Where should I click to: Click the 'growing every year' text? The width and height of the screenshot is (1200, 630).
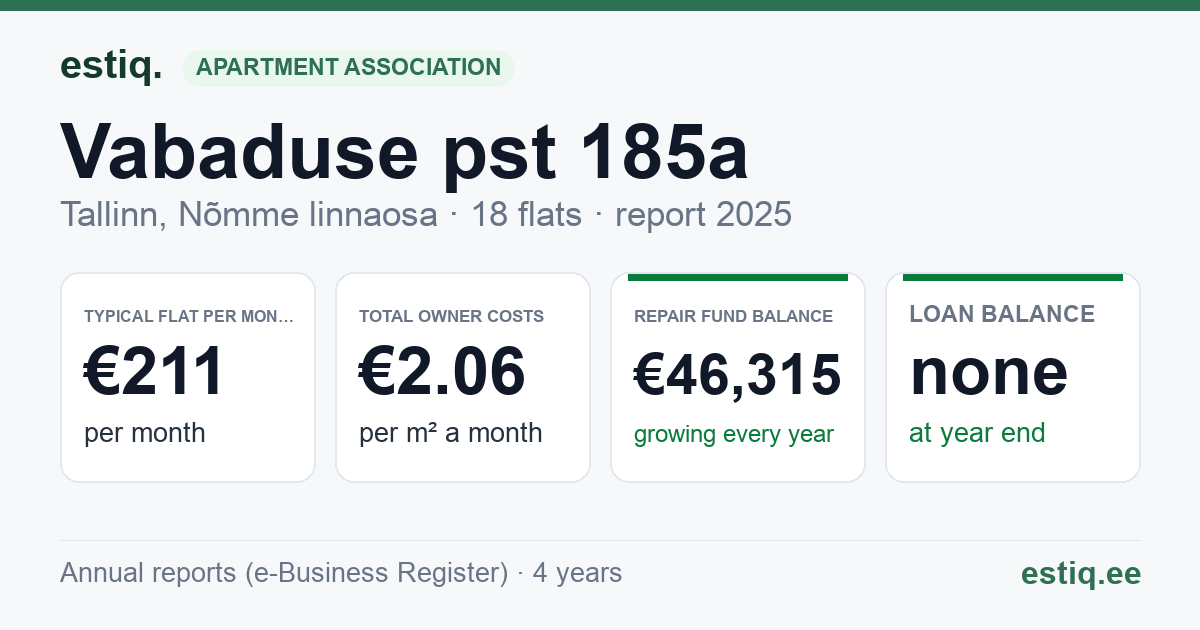pos(734,435)
